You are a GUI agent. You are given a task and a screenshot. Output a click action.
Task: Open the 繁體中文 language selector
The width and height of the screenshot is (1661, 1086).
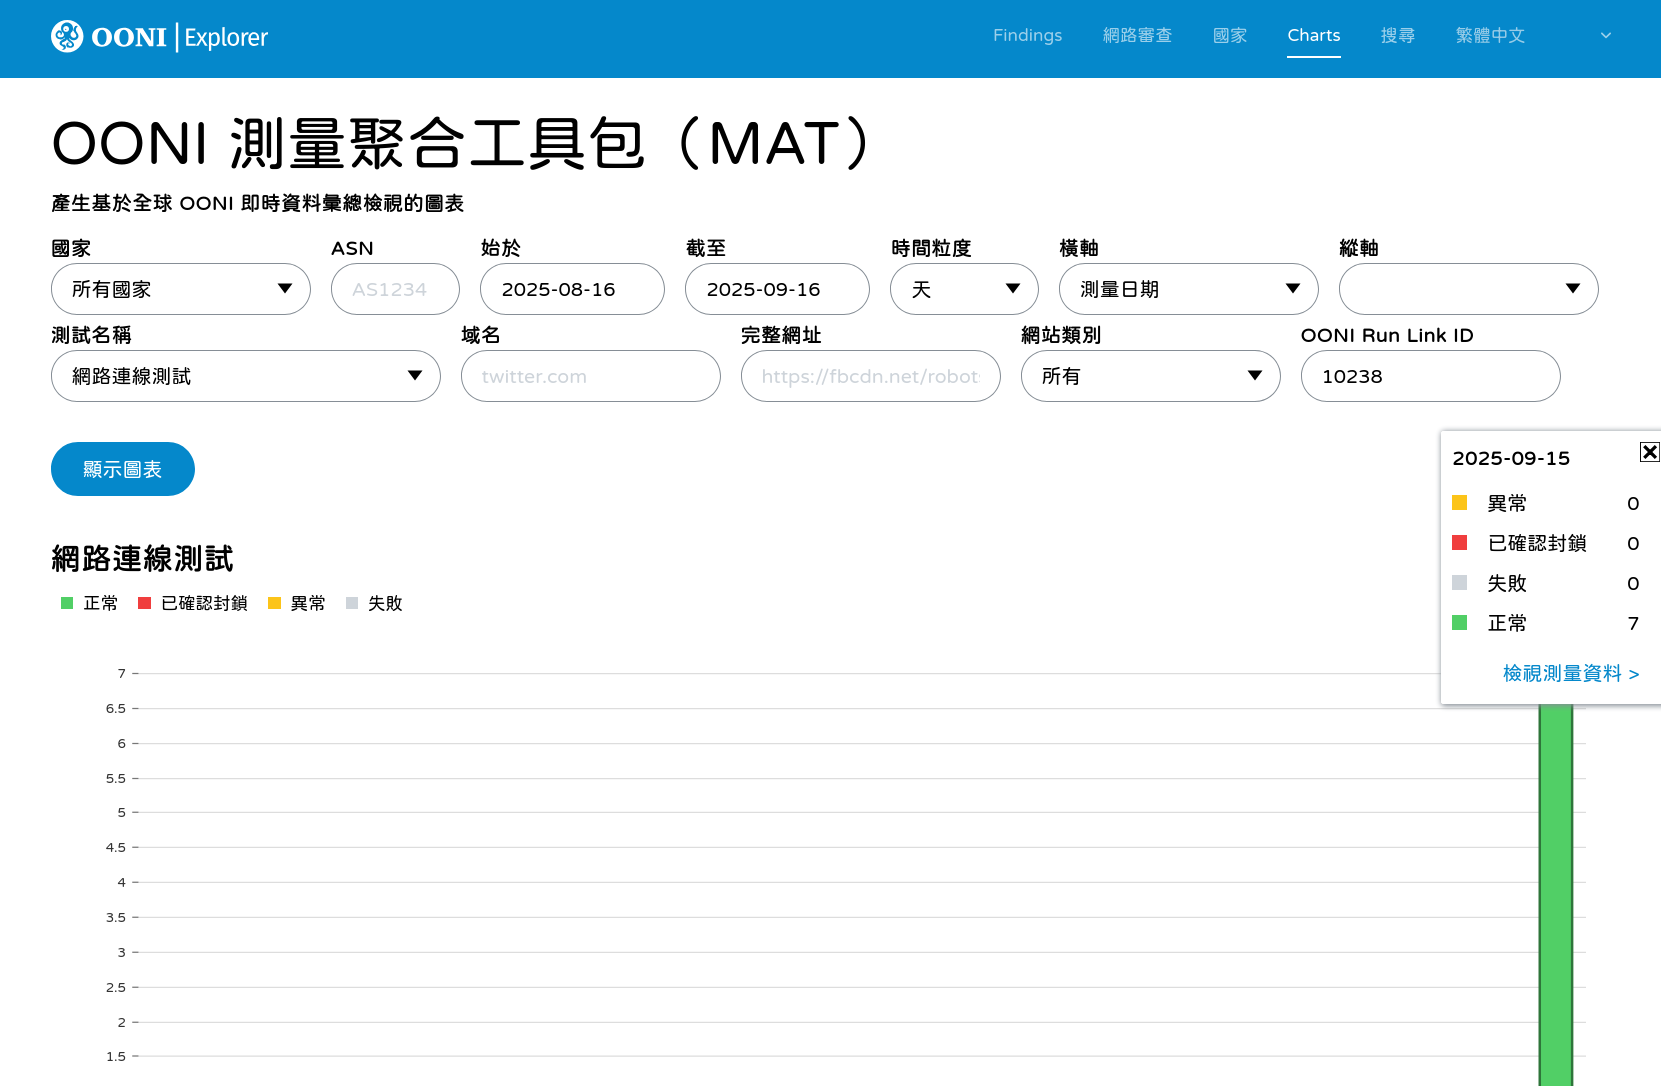point(1490,35)
